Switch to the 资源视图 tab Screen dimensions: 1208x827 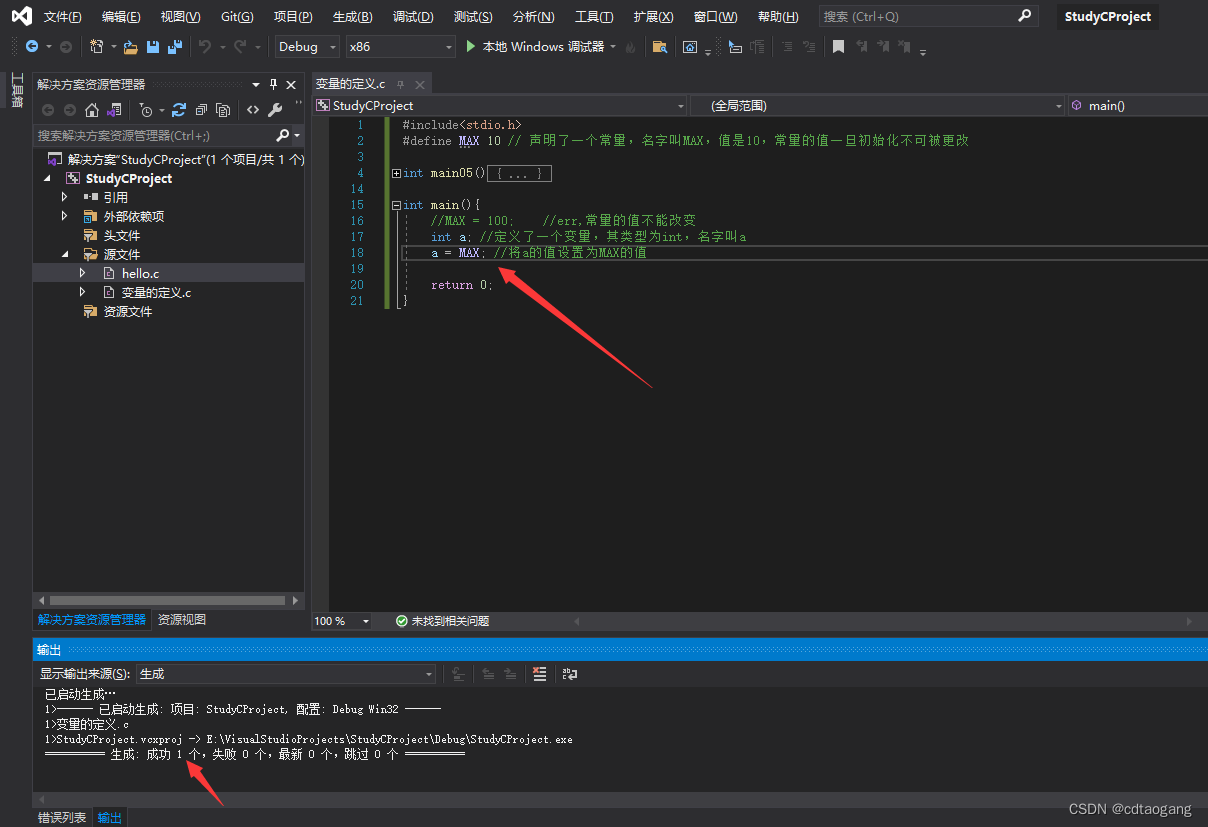point(181,620)
